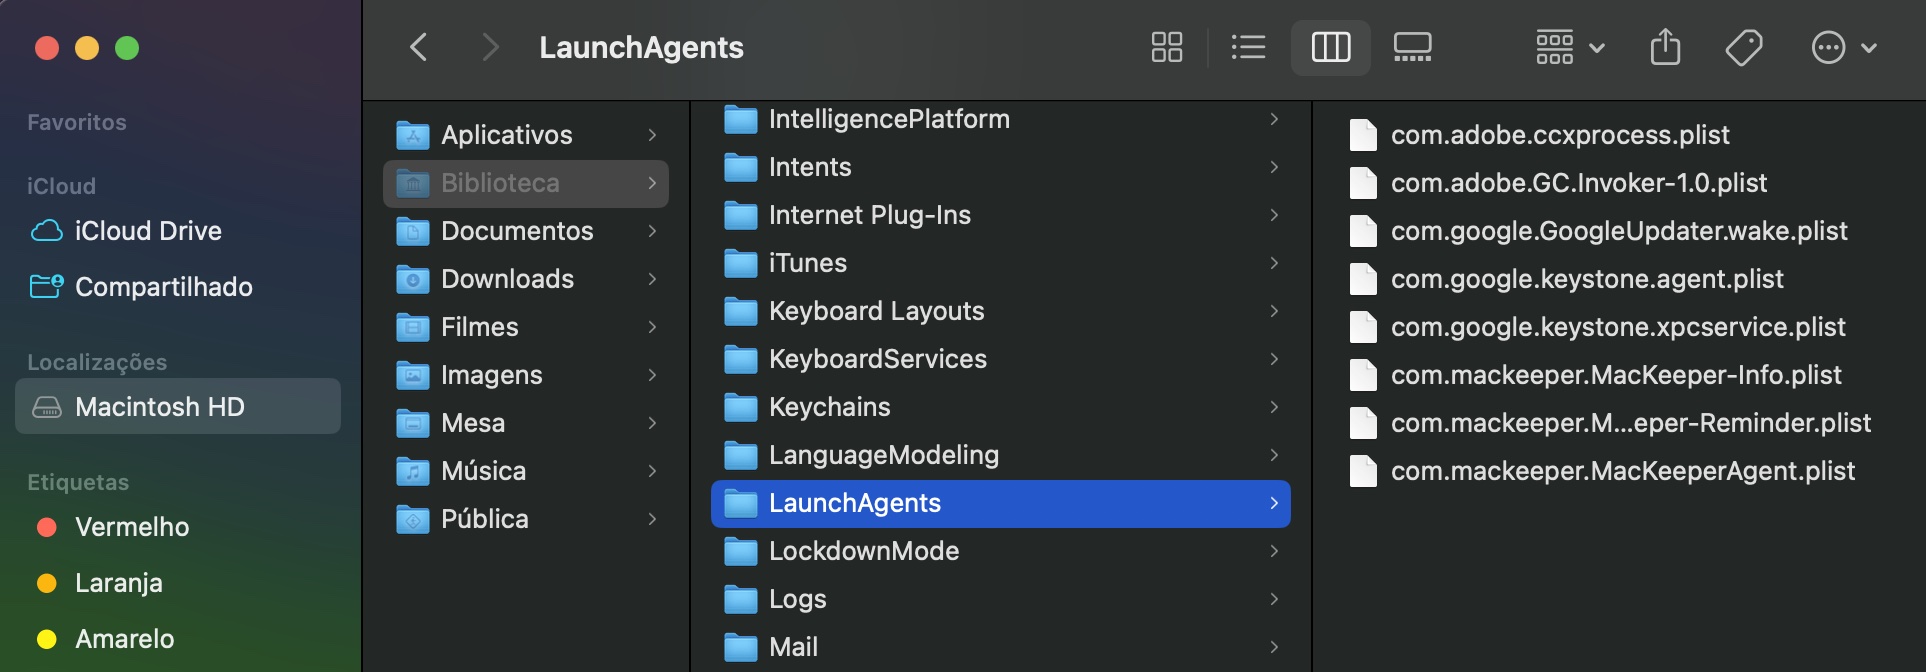This screenshot has width=1926, height=672.
Task: Select com.mackeeper.MacKeeperAgent.plist file
Action: 1622,471
